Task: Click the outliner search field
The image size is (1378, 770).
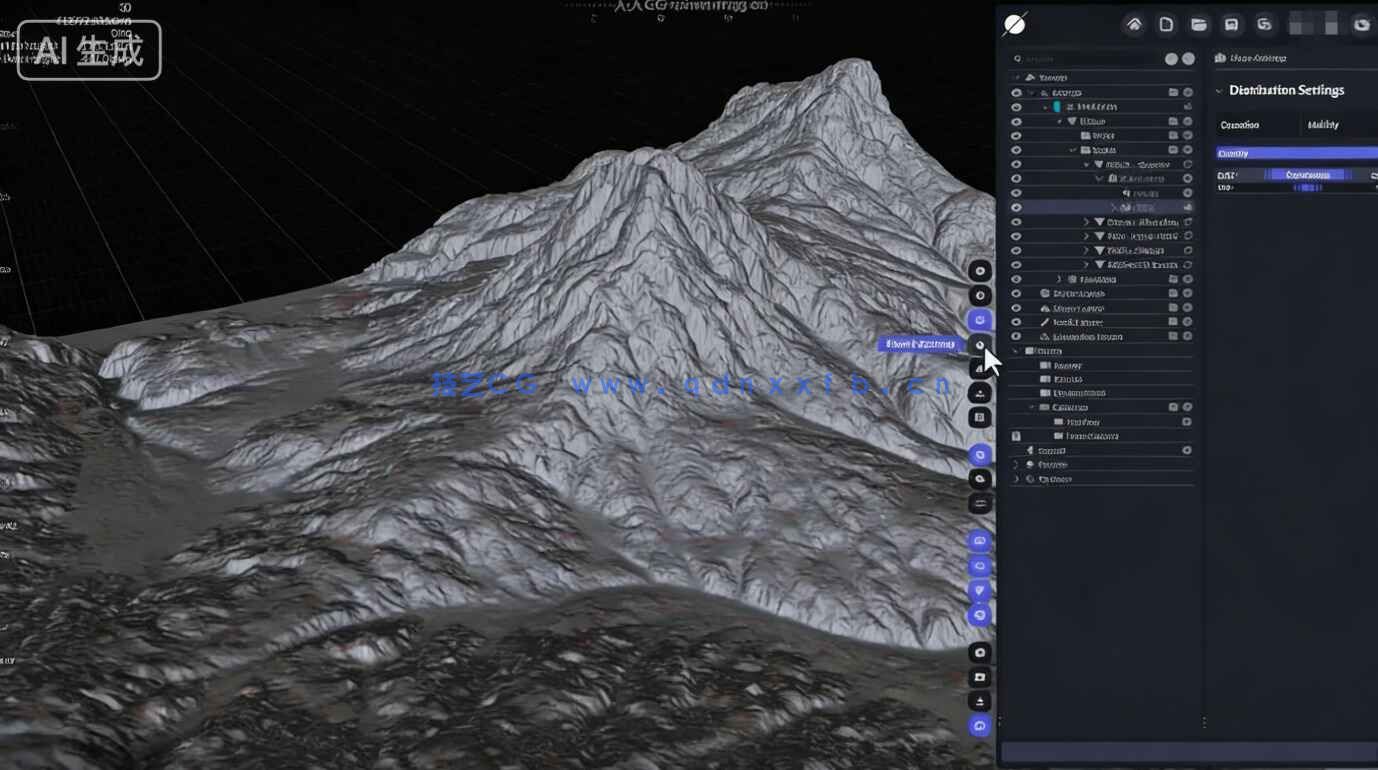Action: pyautogui.click(x=1085, y=59)
